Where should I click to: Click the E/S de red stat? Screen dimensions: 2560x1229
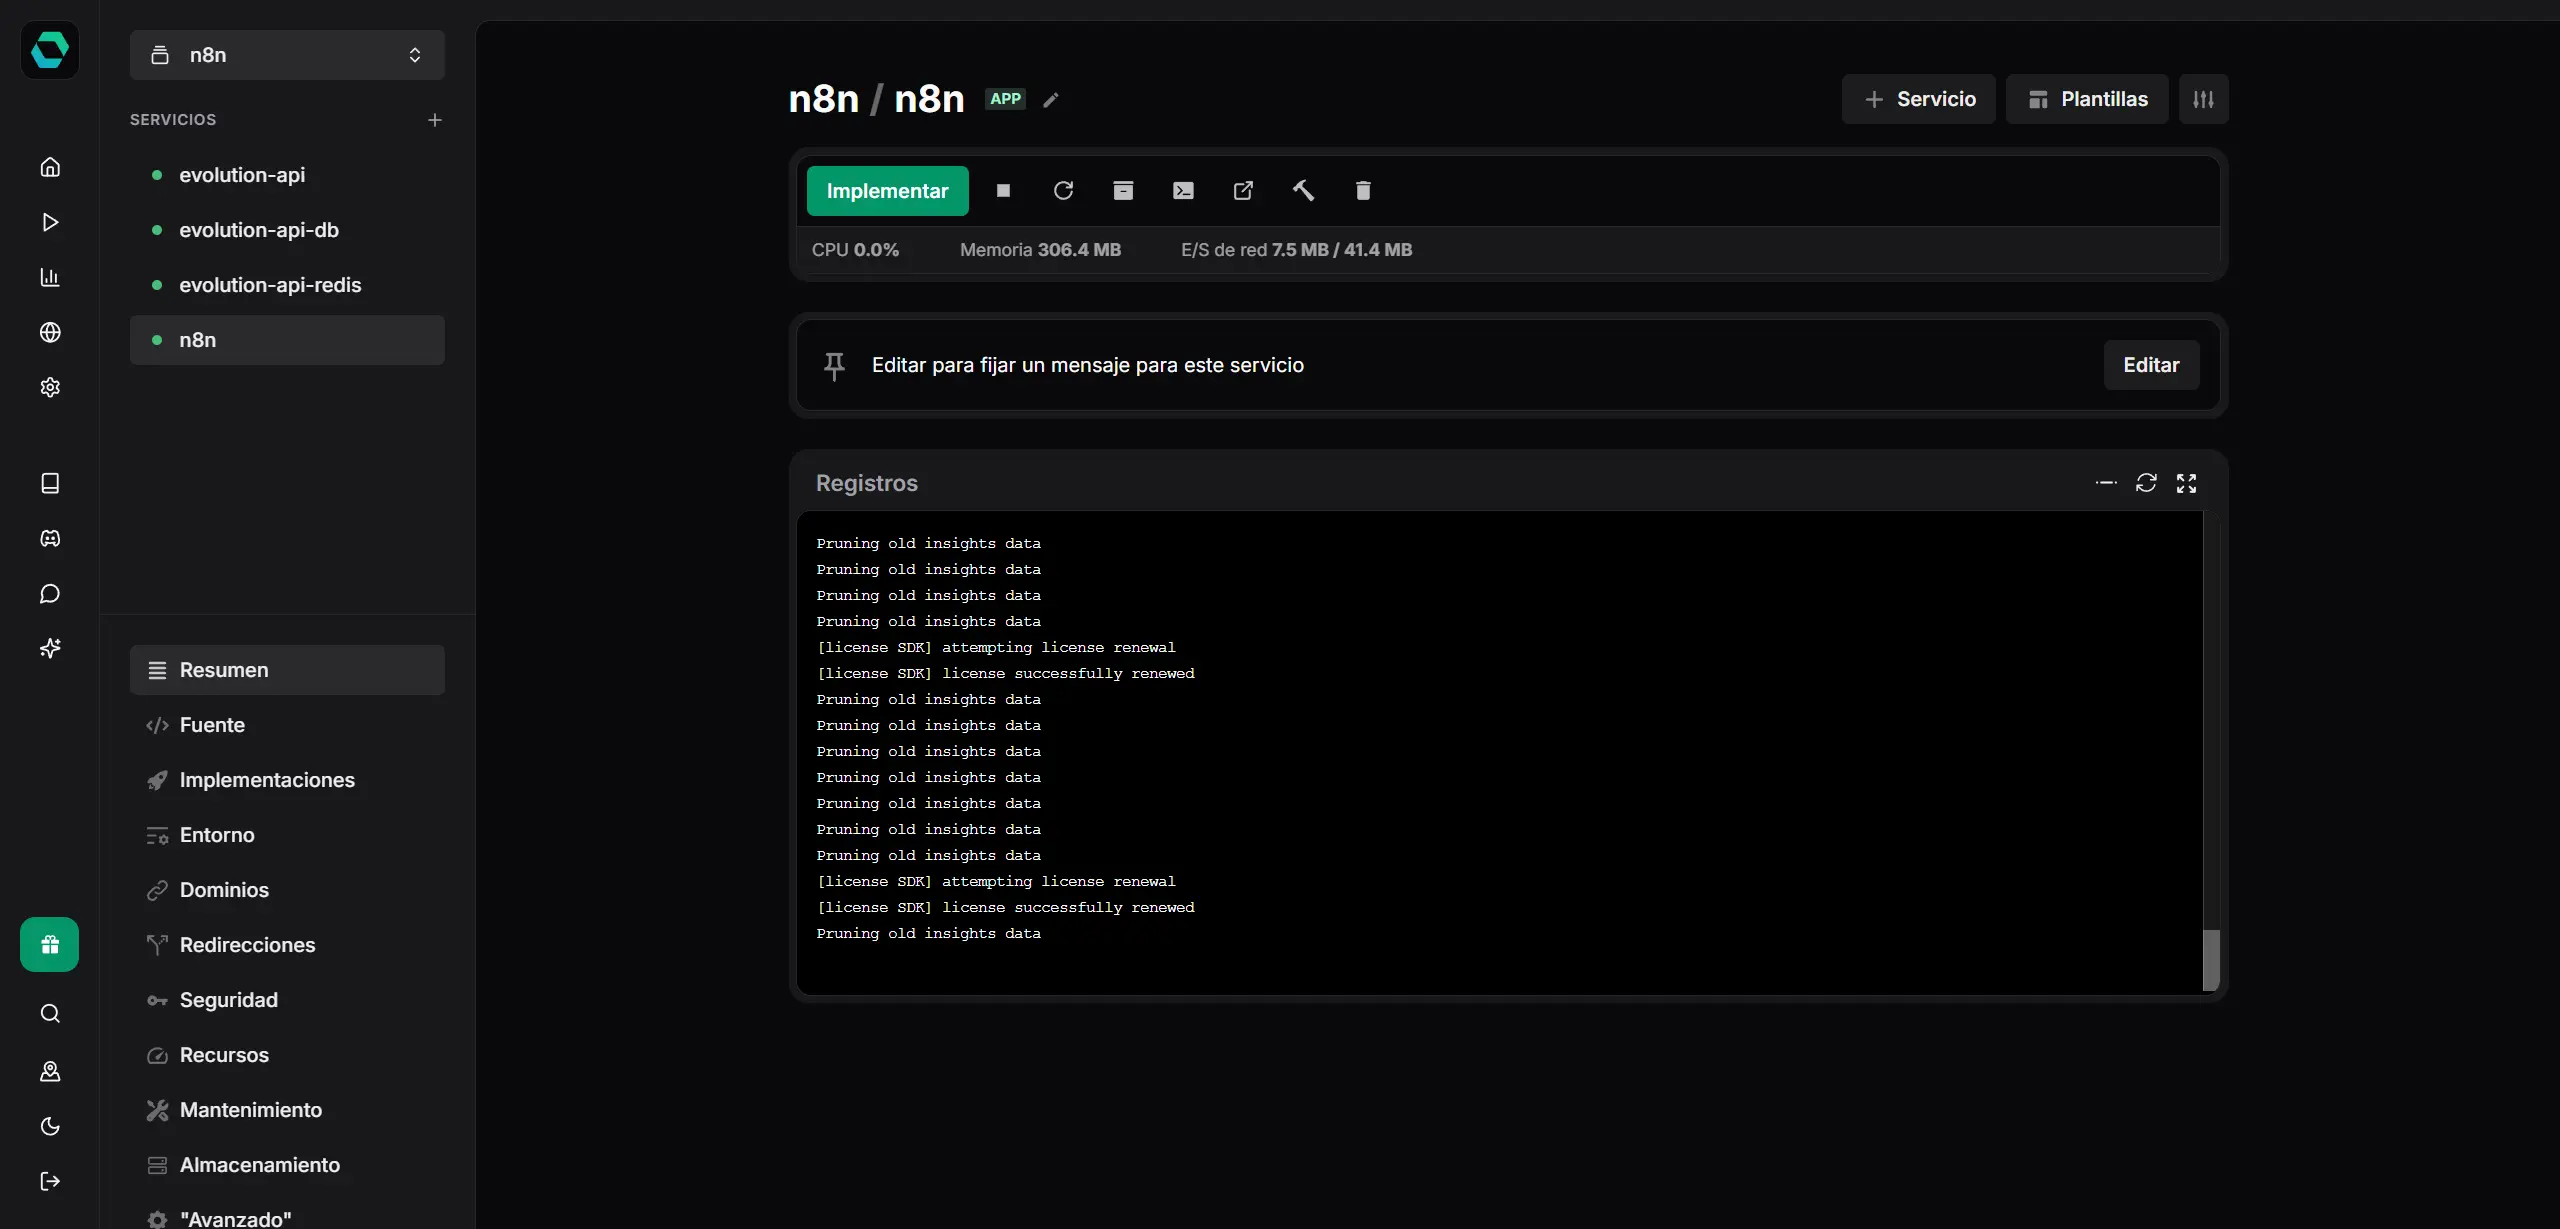pyautogui.click(x=1296, y=250)
